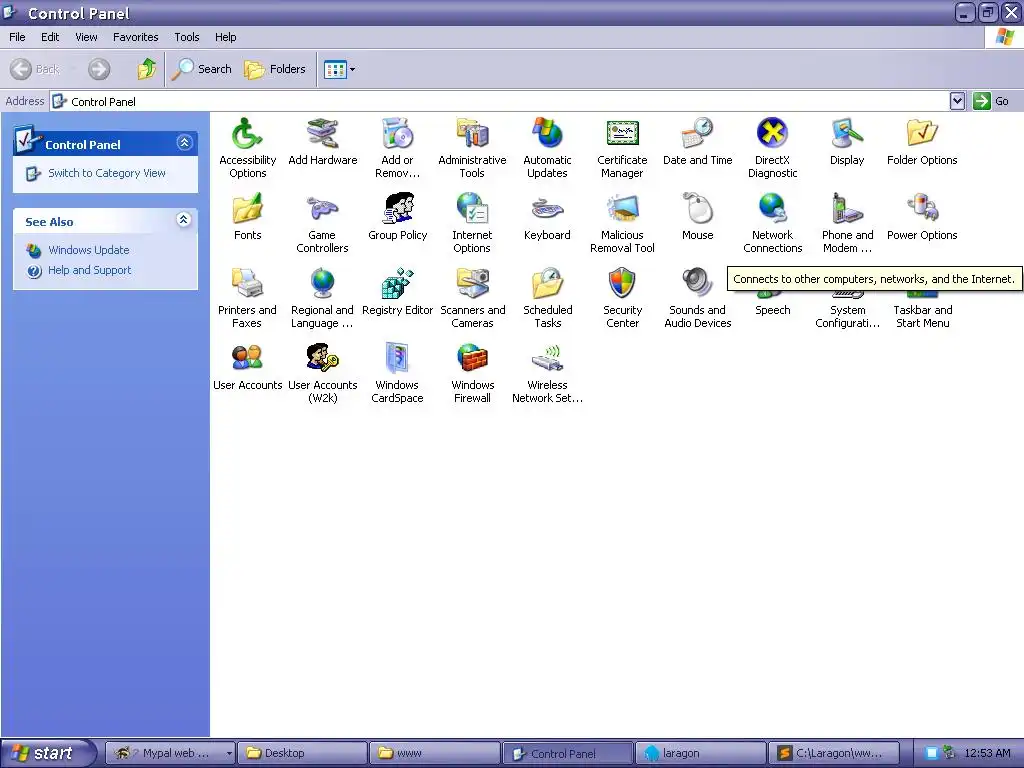Open Group Policy icon
The width and height of the screenshot is (1024, 768).
(x=398, y=209)
